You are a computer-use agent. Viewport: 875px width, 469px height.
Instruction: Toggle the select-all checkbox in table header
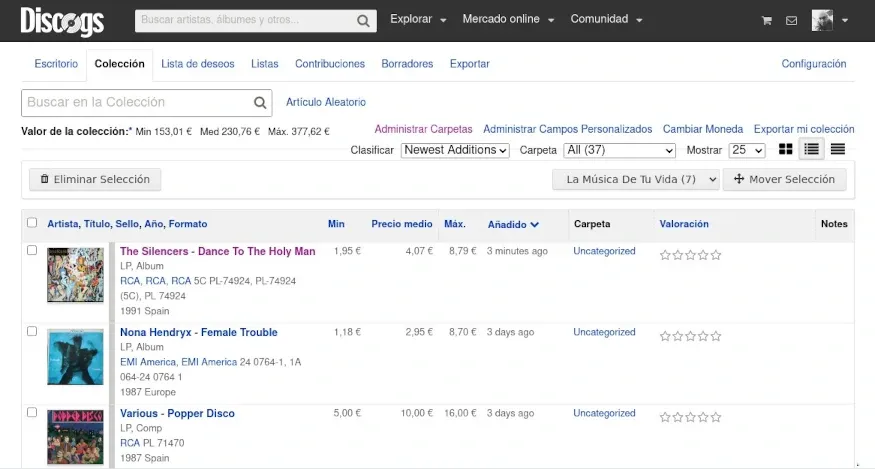click(32, 223)
